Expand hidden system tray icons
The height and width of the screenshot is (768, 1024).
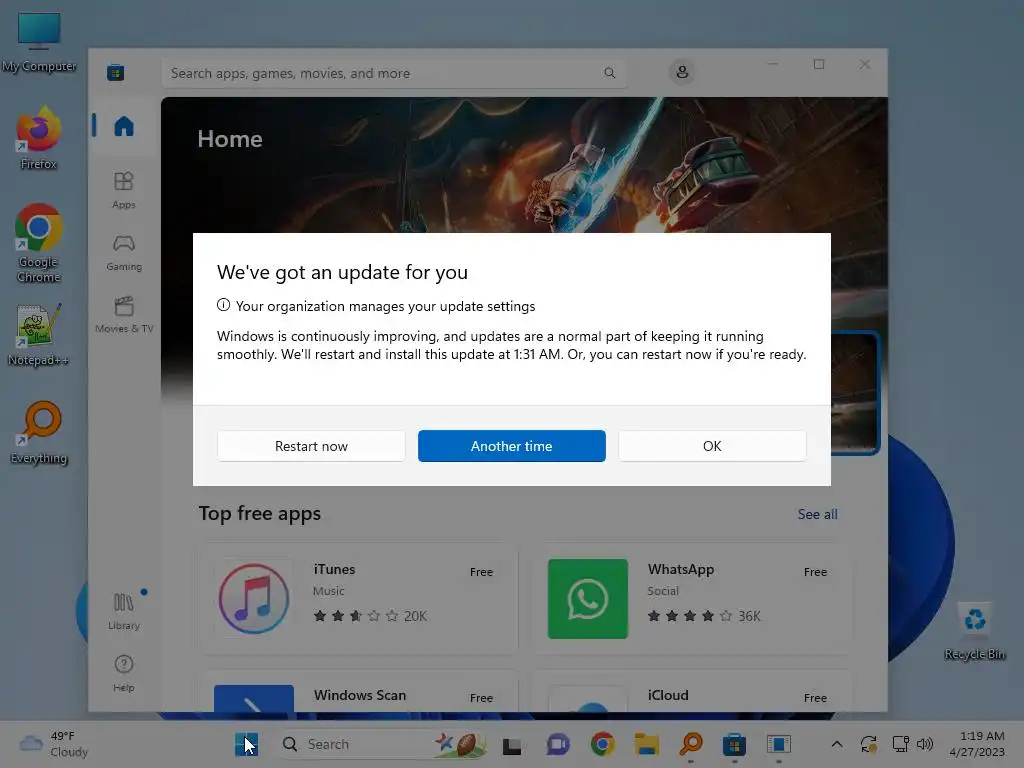837,744
